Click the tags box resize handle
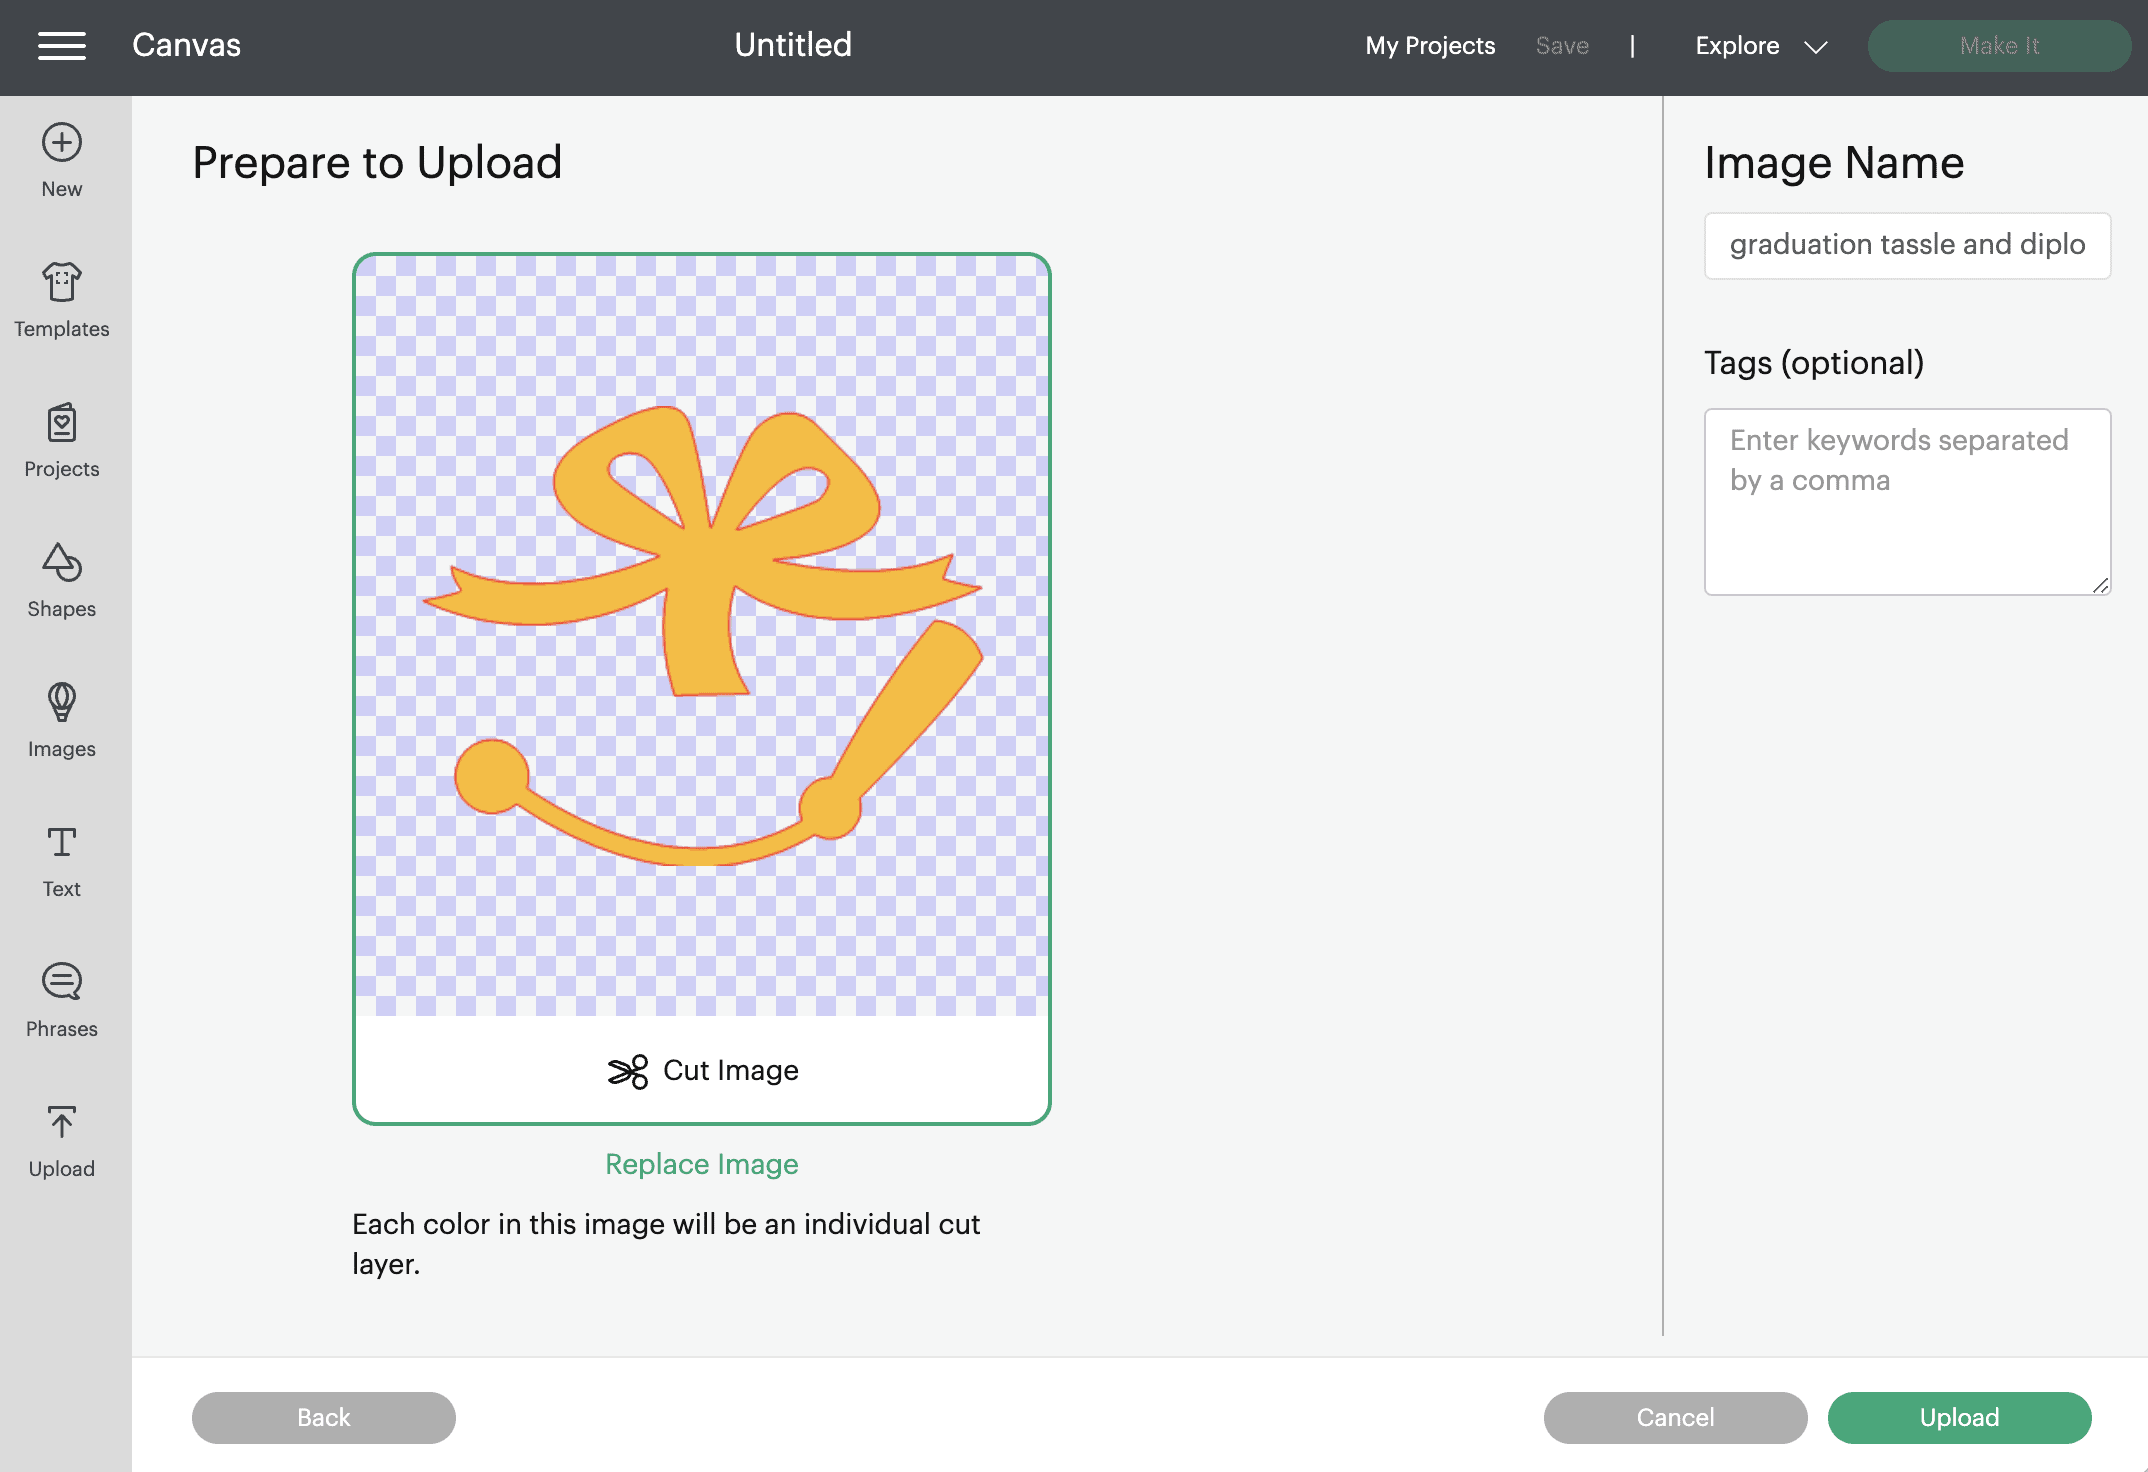This screenshot has height=1472, width=2148. coord(2100,586)
